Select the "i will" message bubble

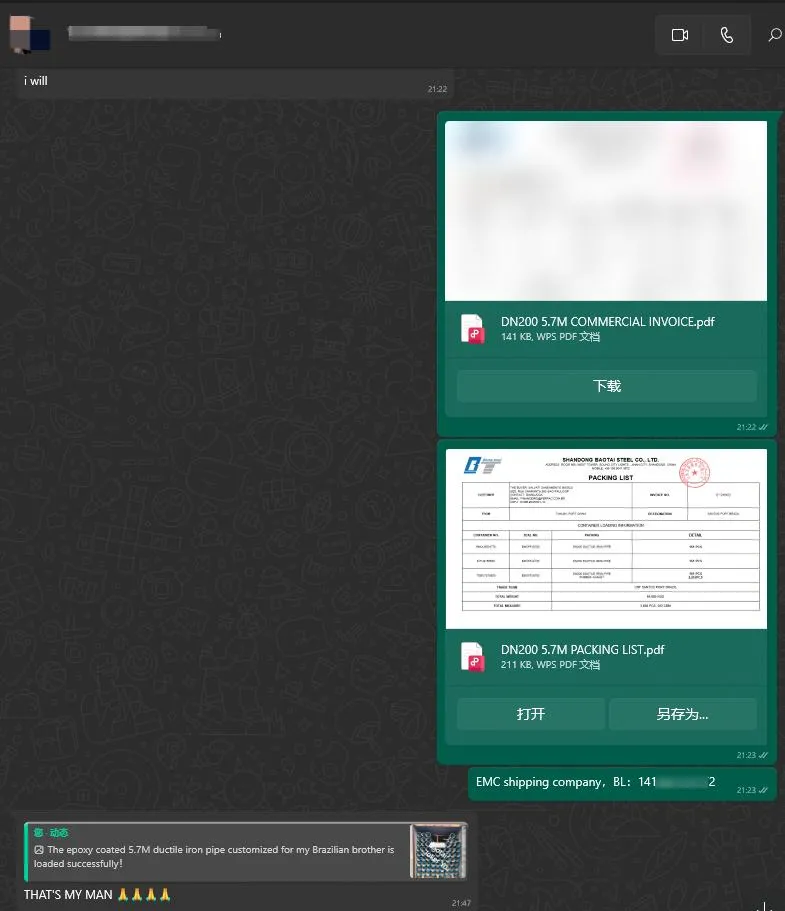point(36,81)
